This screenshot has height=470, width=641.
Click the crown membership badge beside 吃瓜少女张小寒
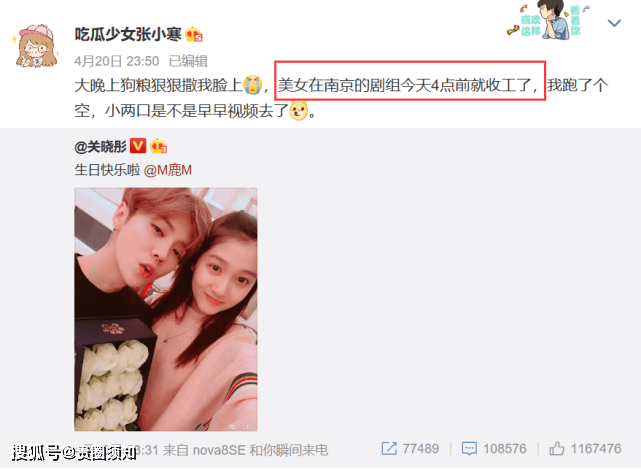pyautogui.click(x=194, y=35)
